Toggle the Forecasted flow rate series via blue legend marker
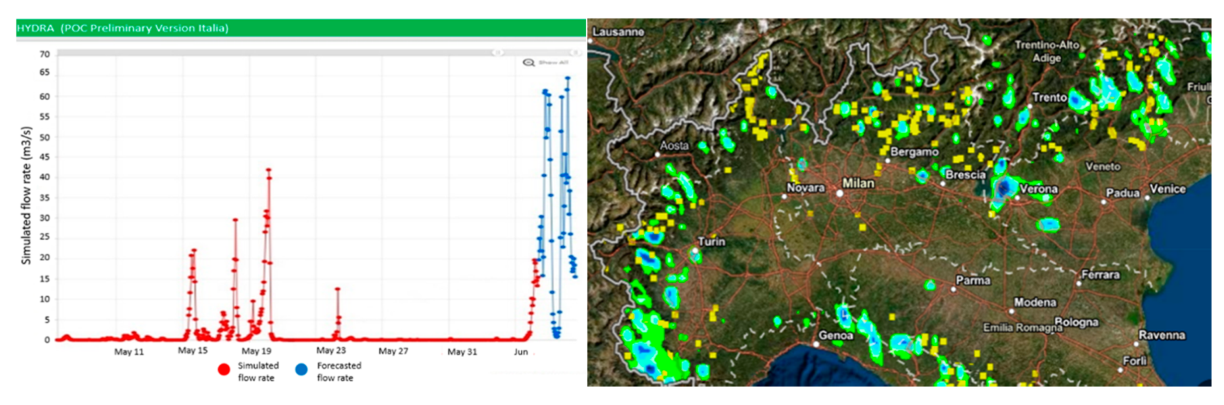1224x405 pixels. coord(301,370)
